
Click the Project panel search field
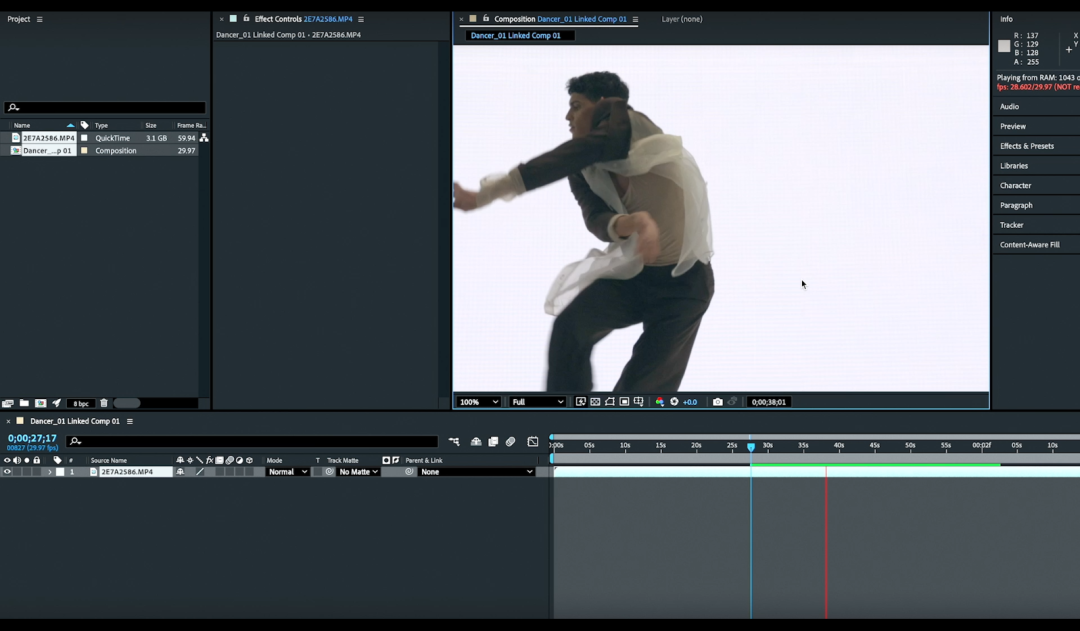[110, 108]
